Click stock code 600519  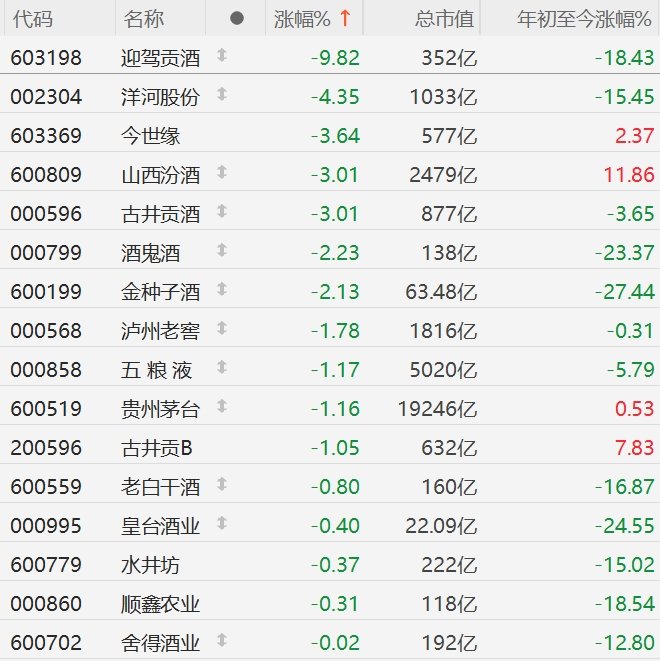(46, 409)
